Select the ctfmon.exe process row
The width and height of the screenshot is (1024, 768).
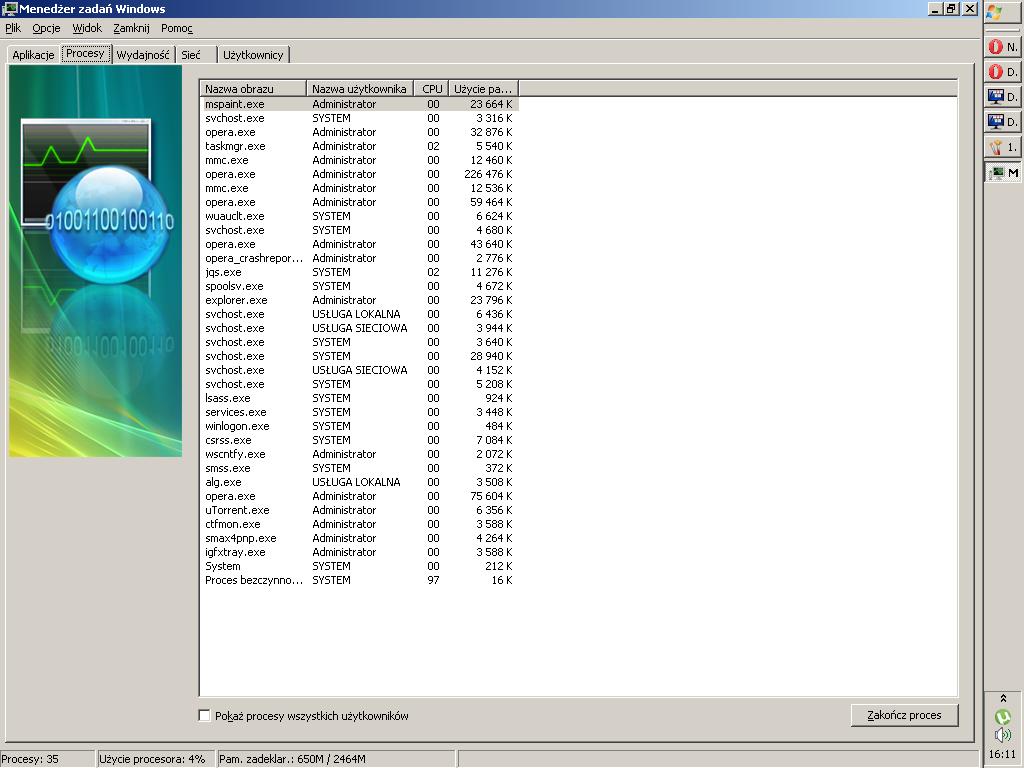tap(359, 524)
